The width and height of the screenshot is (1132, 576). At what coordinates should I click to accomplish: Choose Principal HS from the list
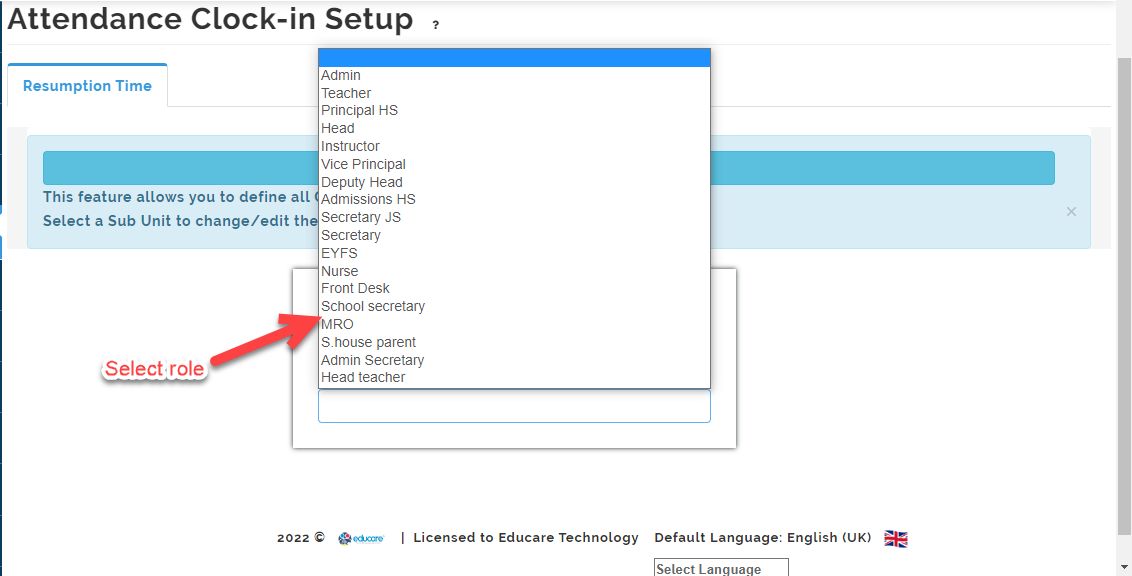point(514,110)
